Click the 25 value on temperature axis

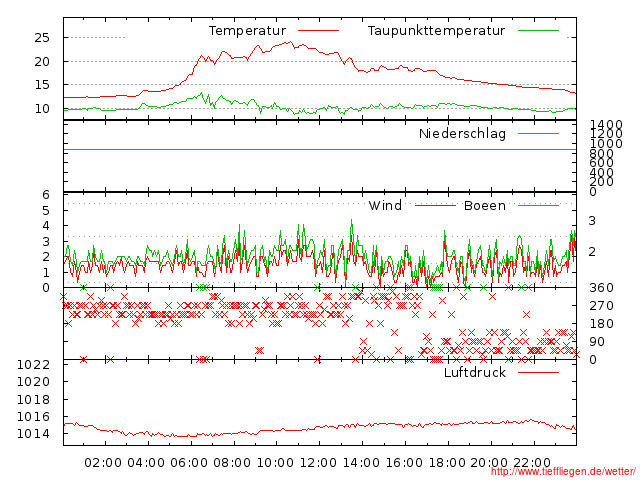click(42, 38)
